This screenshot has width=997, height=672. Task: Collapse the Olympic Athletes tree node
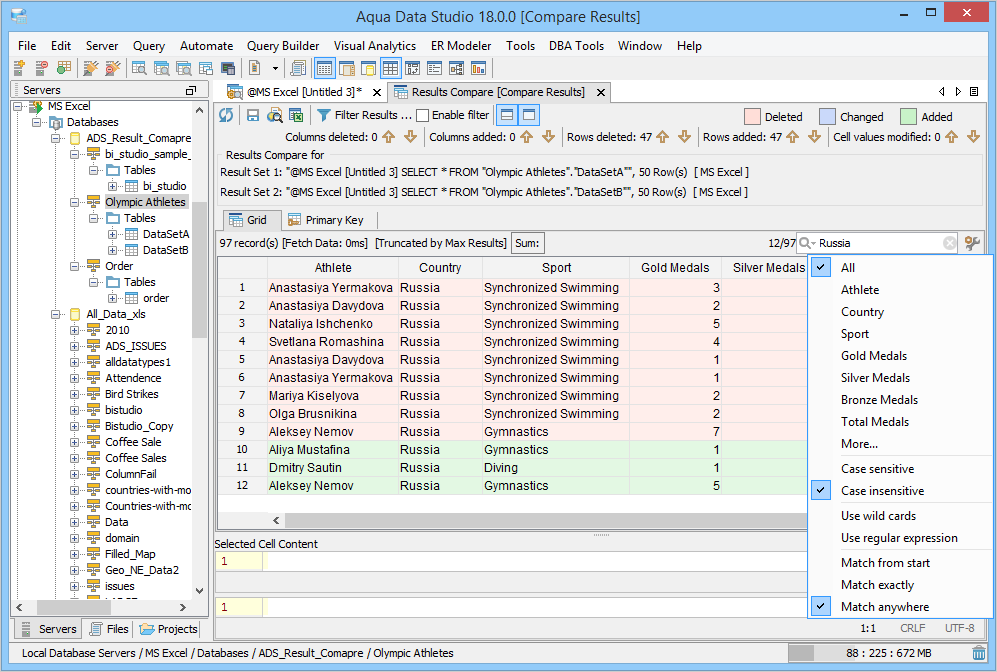[75, 202]
